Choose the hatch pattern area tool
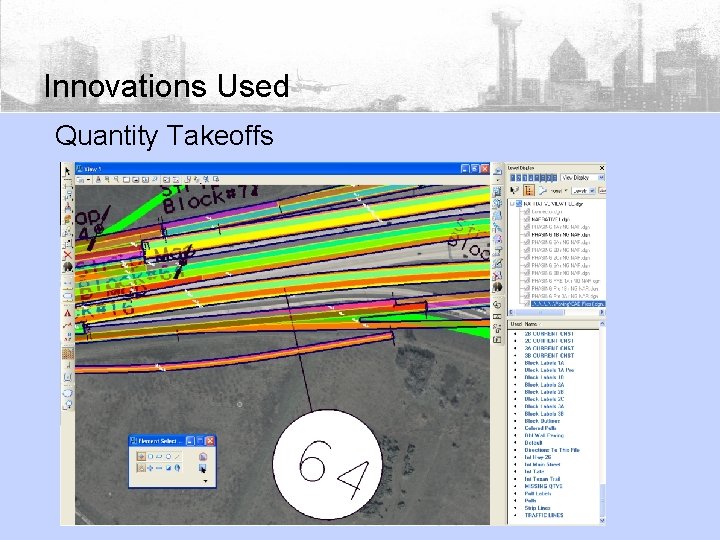Screen dimensions: 720x540 [x=68, y=354]
